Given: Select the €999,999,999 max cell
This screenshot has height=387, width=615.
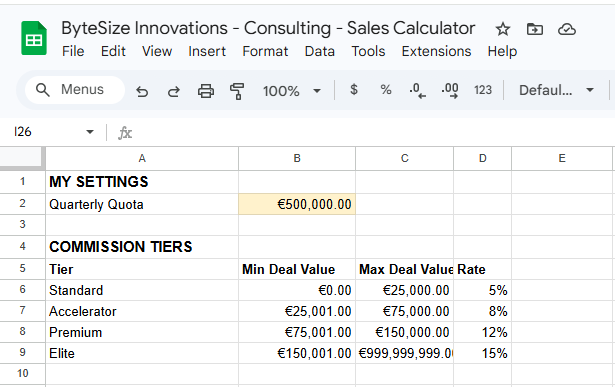Looking at the screenshot, I should (404, 353).
